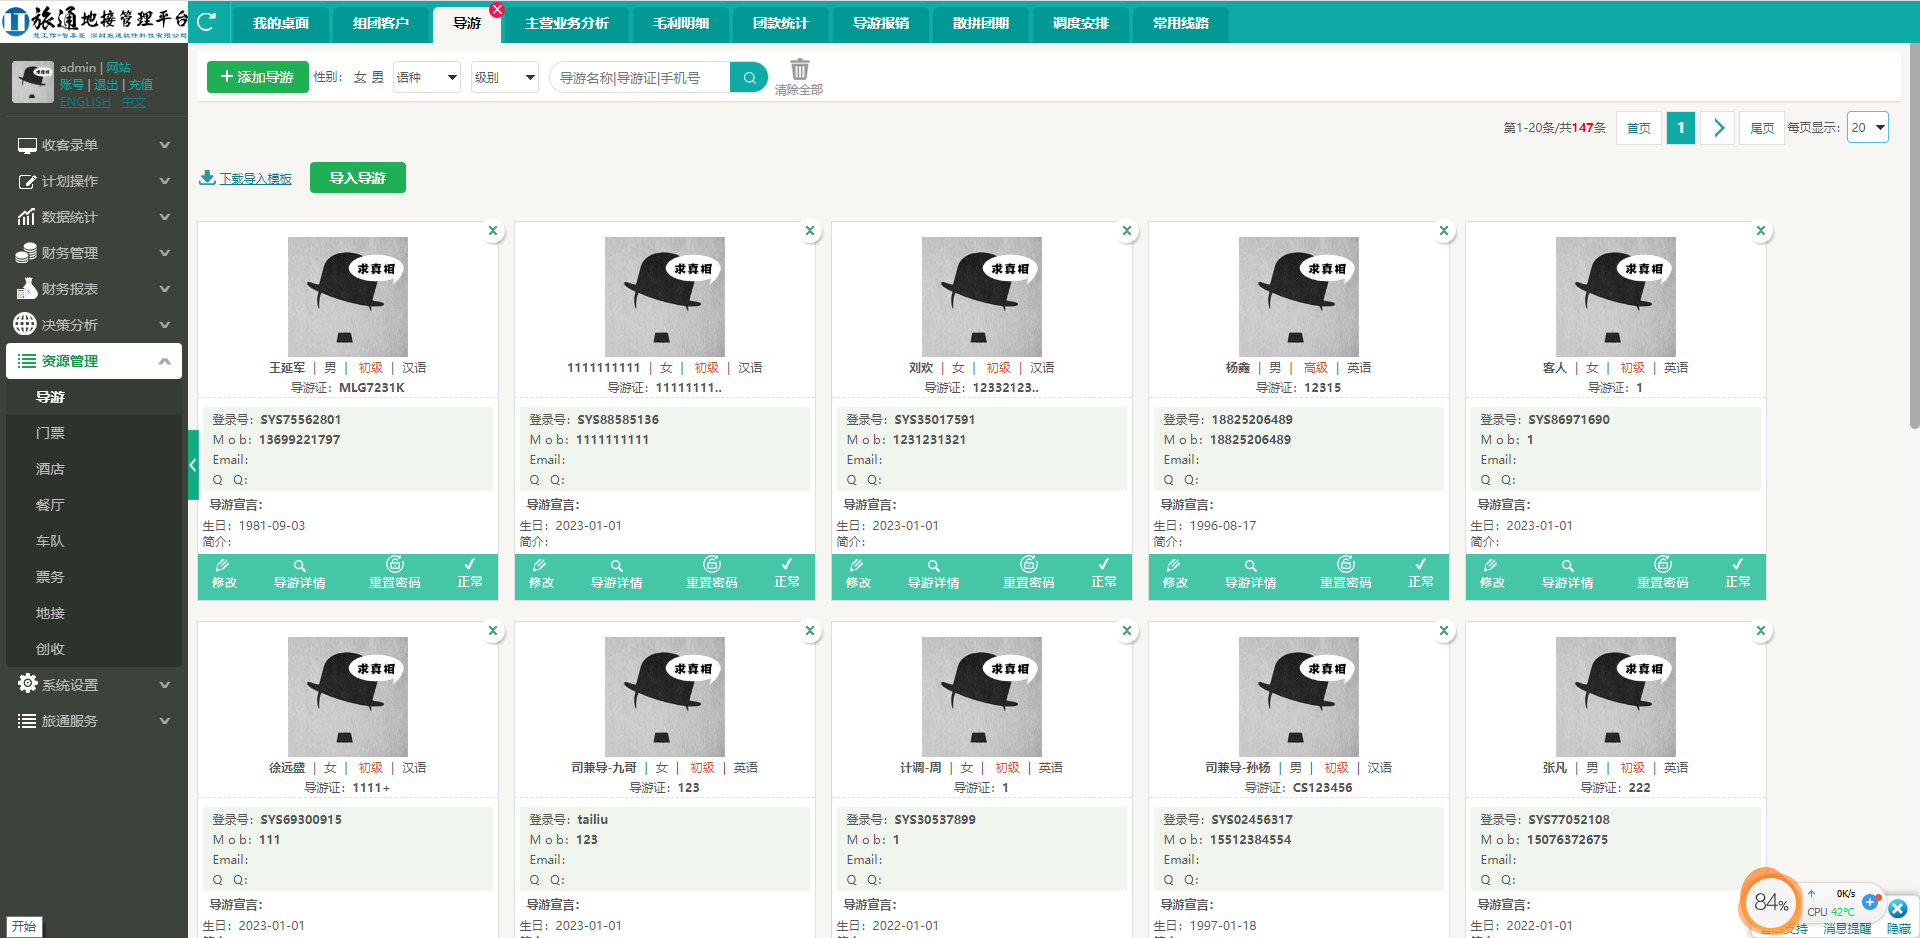Screen dimensions: 1920x938
Task: Remove the 客人 guide card
Action: click(x=1761, y=231)
